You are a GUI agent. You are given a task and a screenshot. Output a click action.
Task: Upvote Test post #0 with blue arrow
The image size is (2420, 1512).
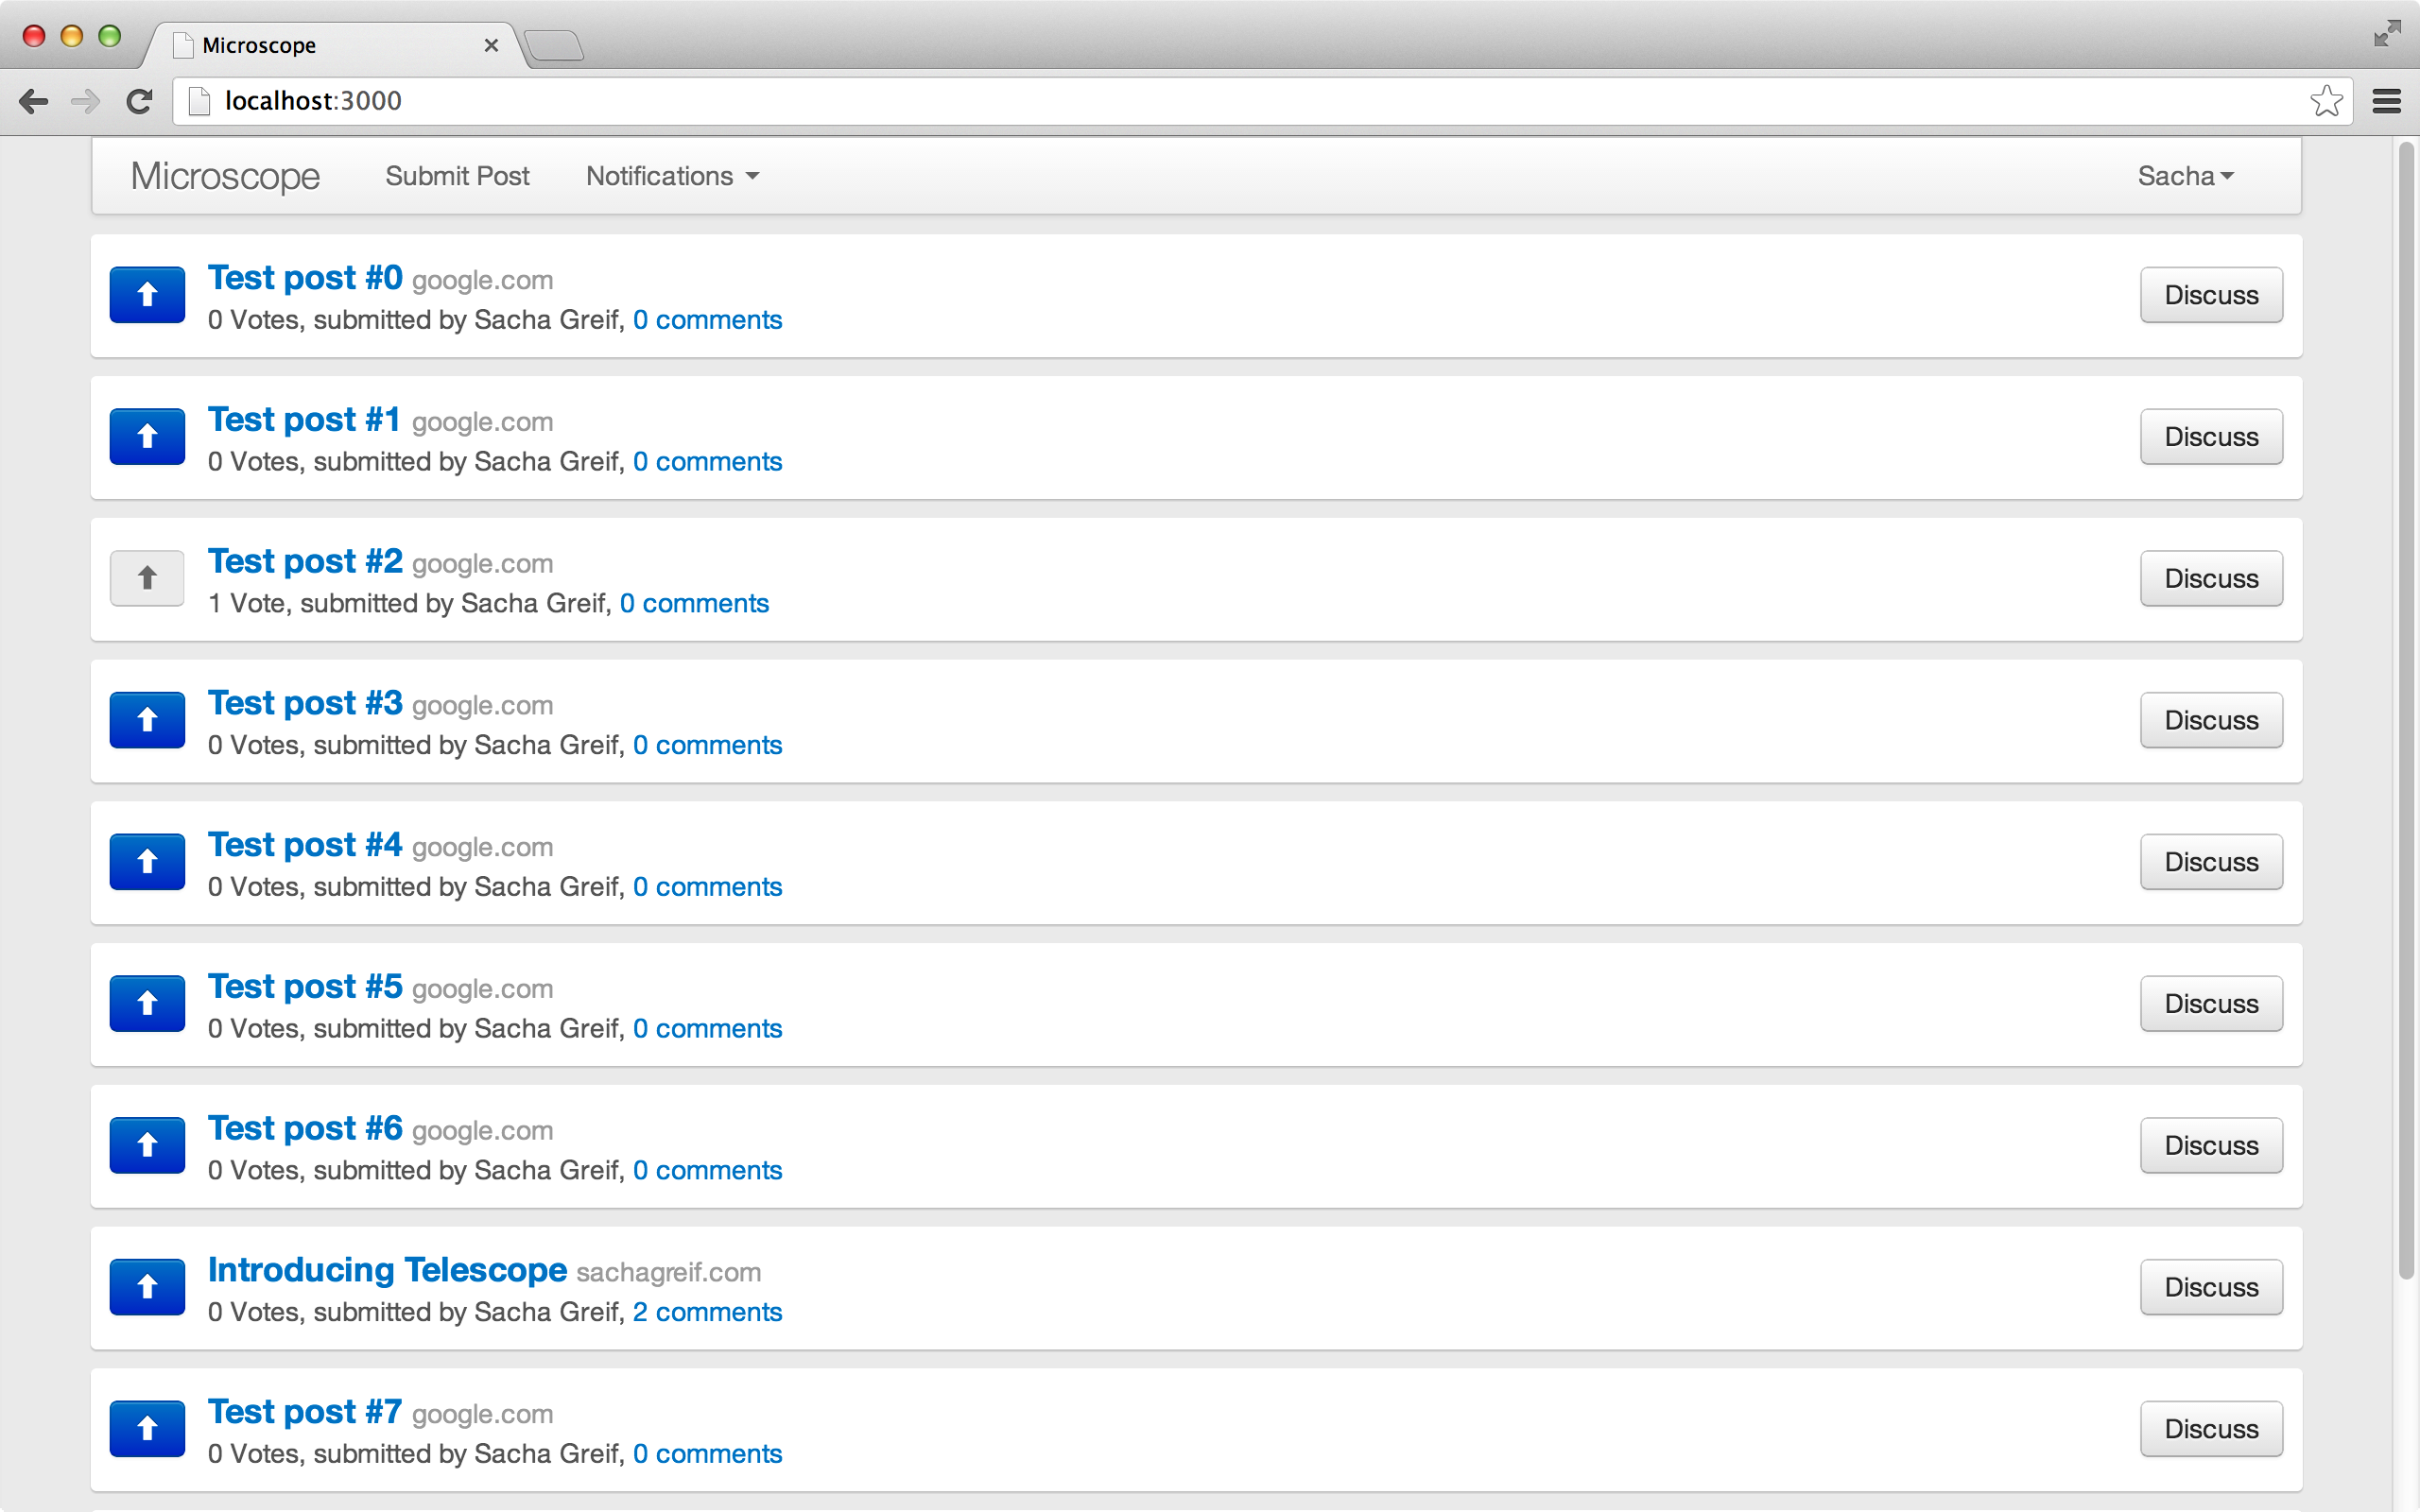(x=147, y=295)
